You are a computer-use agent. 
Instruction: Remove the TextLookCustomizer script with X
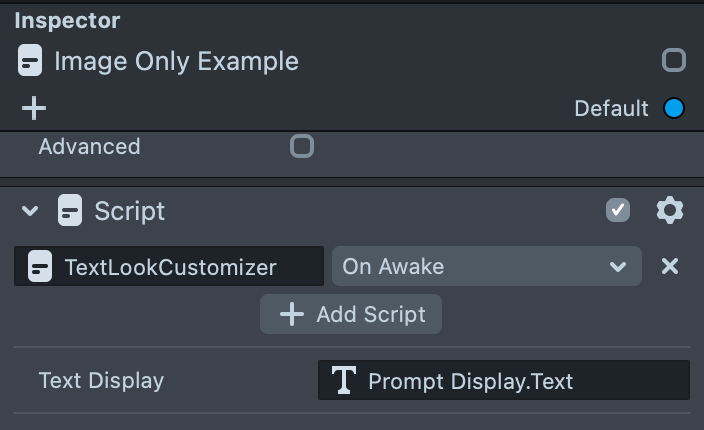[x=670, y=266]
